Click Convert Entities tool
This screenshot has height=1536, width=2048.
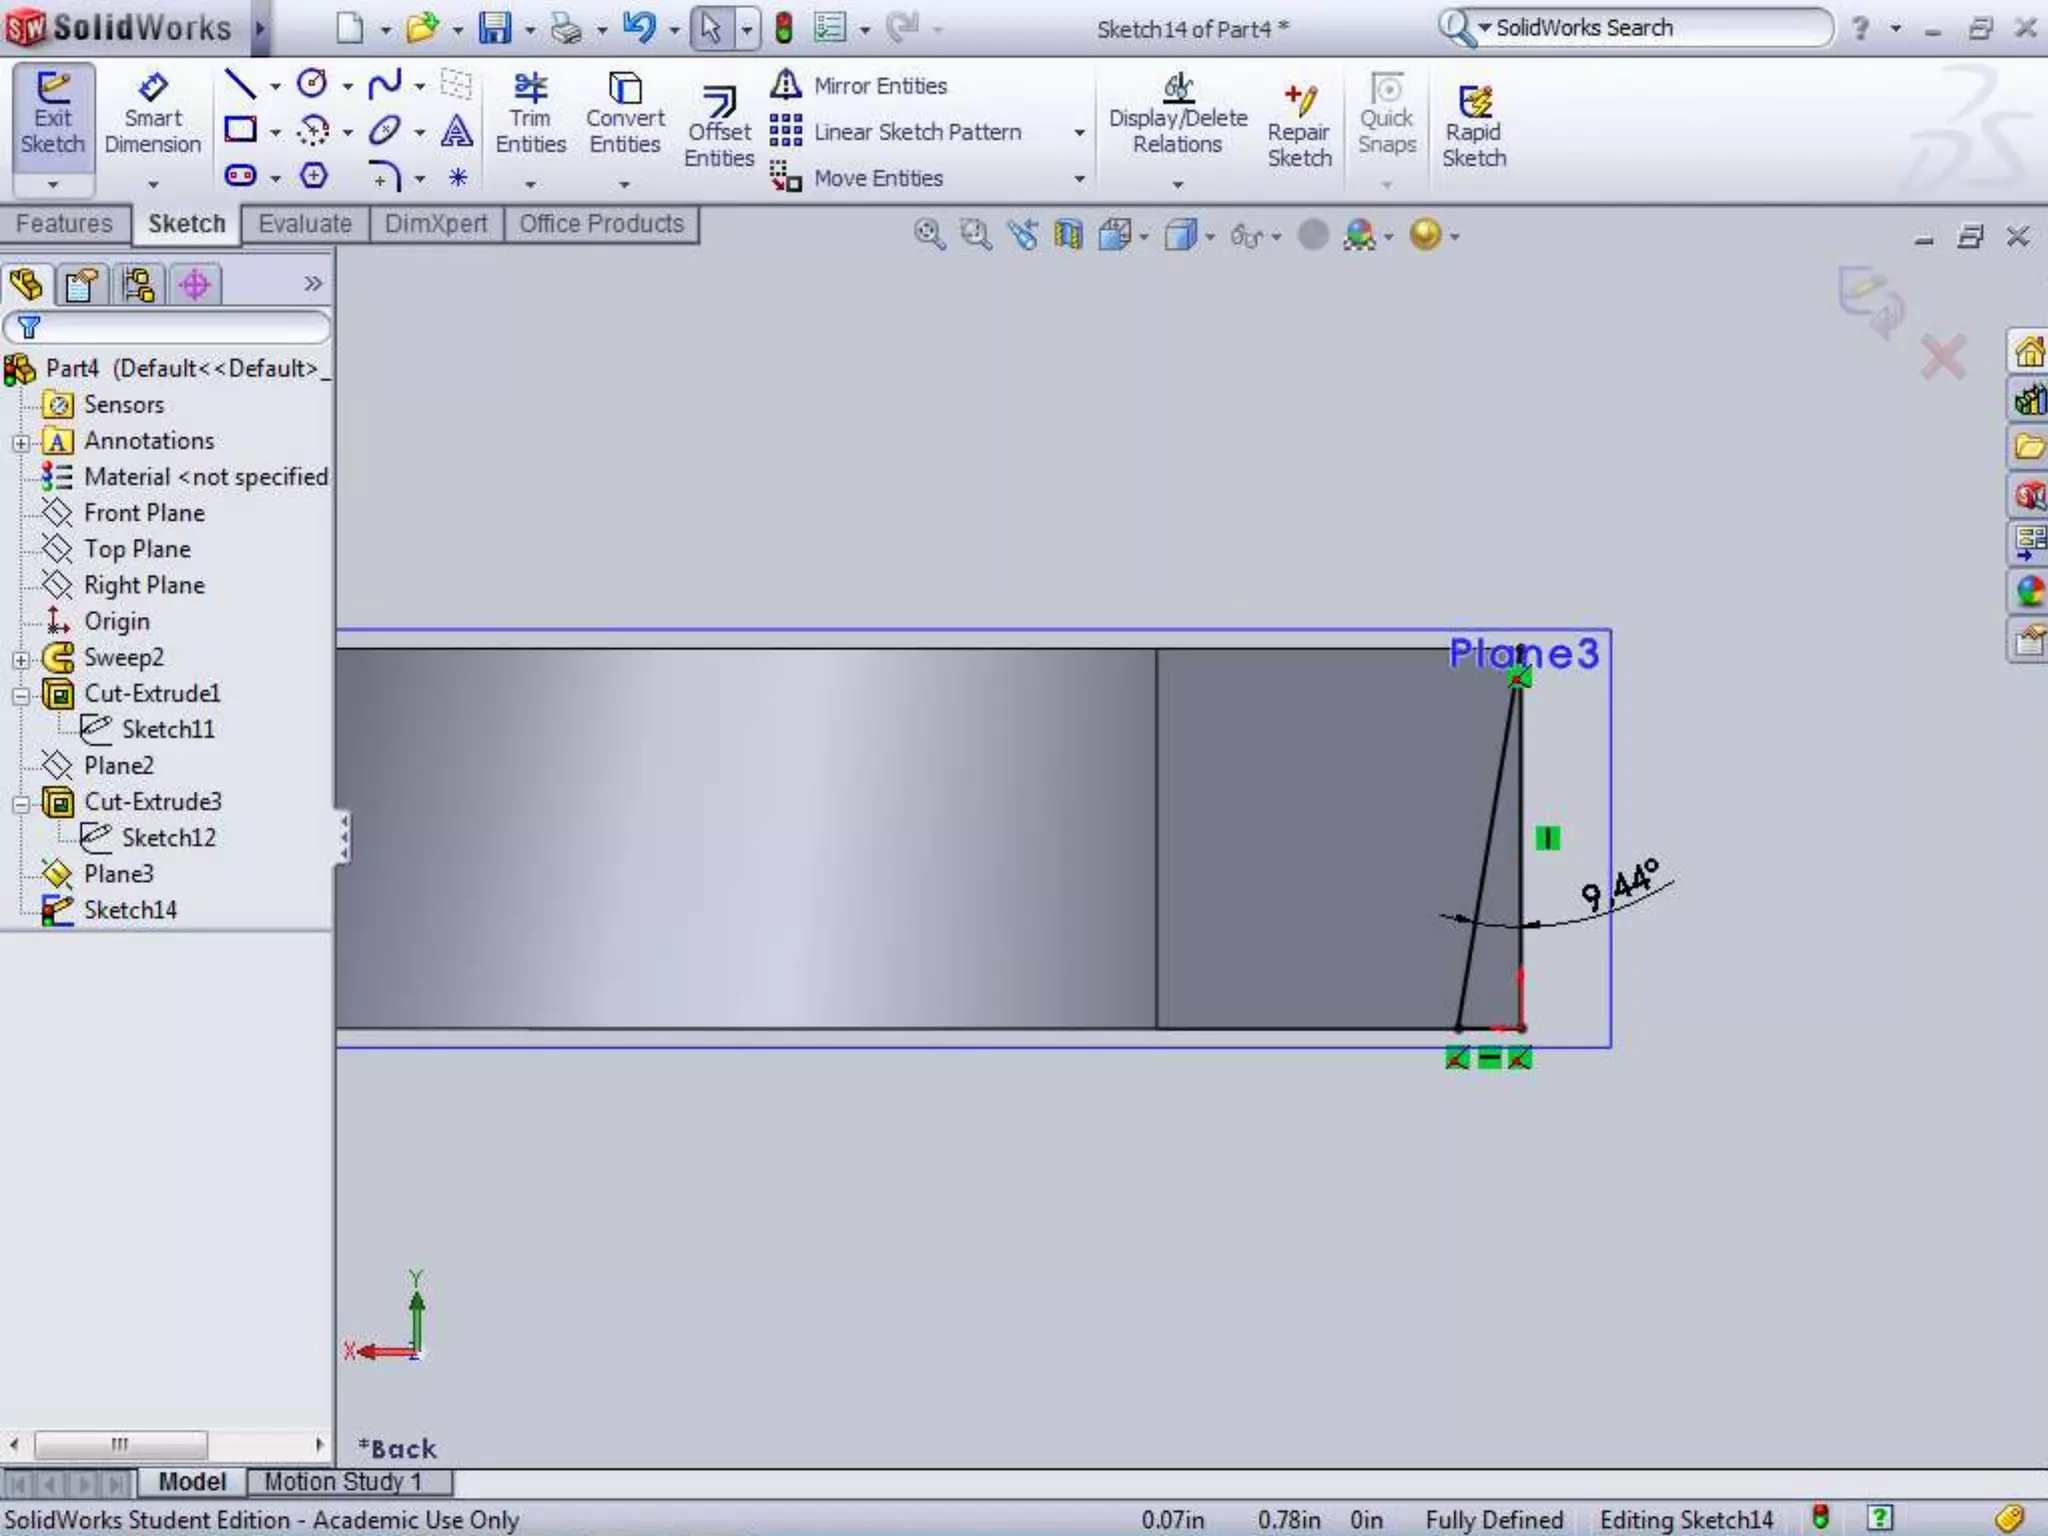click(x=625, y=115)
